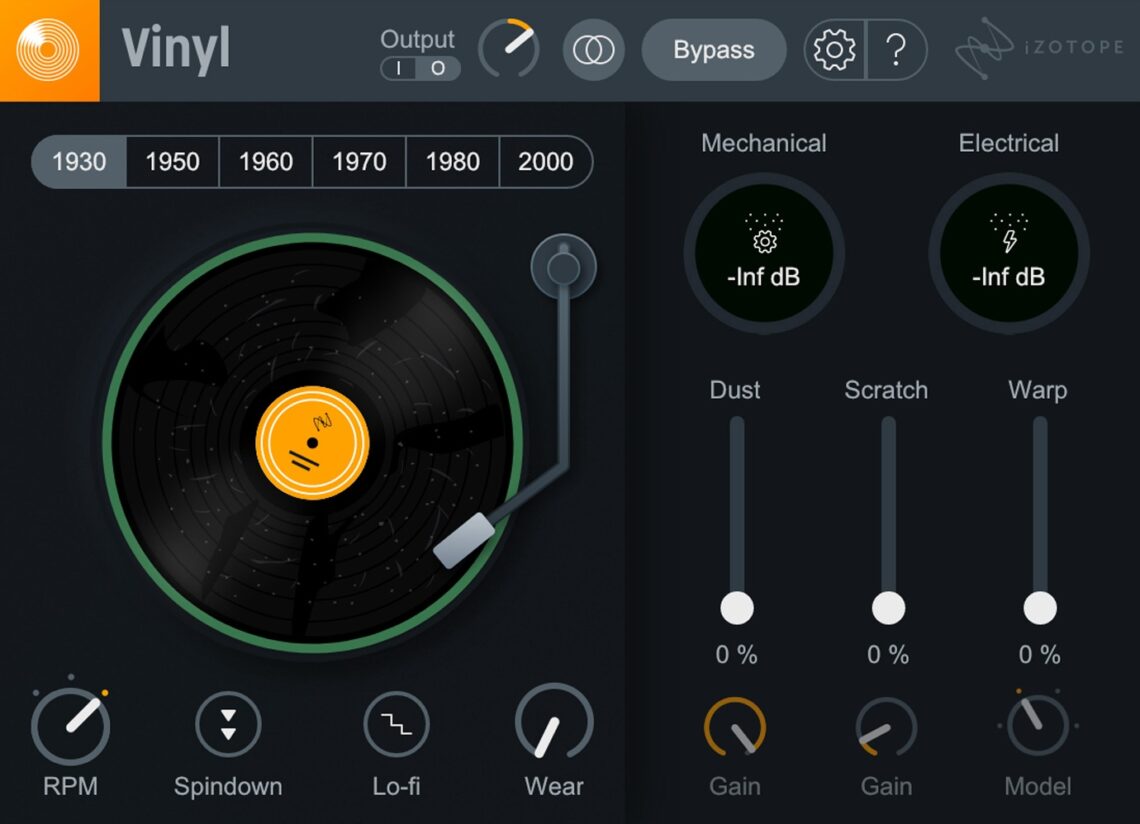Screen dimensions: 1140x824
Task: Enable Bypass mode
Action: (x=713, y=49)
